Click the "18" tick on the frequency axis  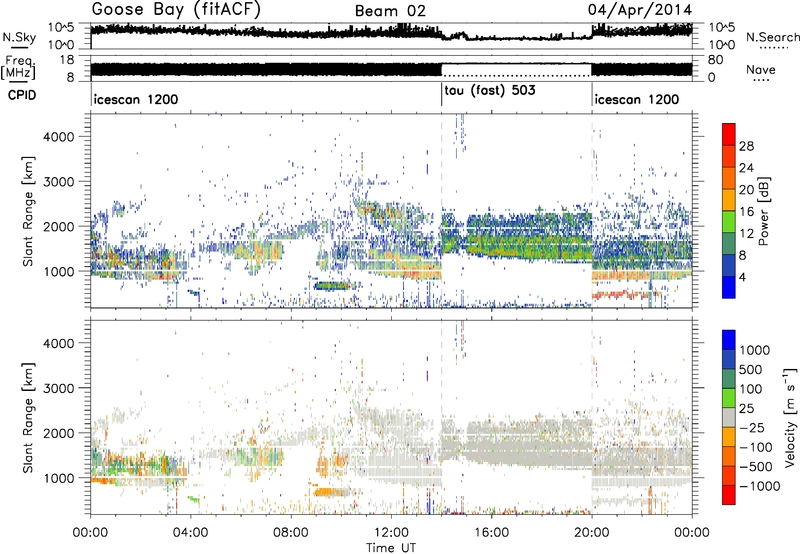67,60
